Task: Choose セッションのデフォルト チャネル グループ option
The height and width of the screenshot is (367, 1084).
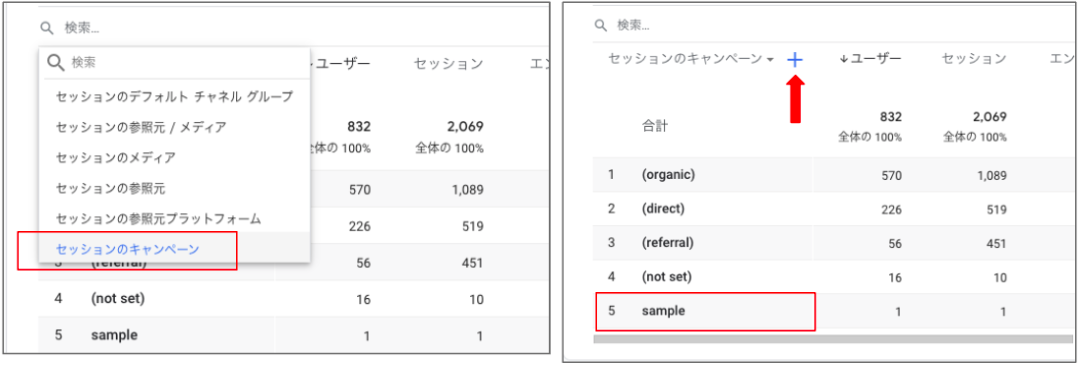Action: 174,97
